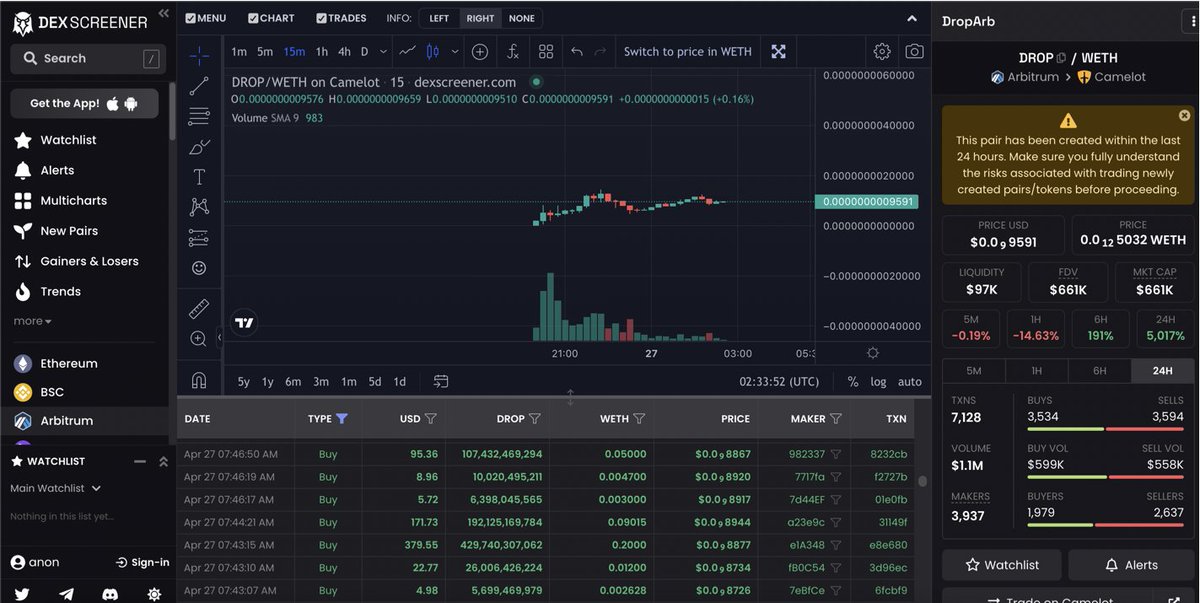Activate the chart zoom-in tool
Screen dimensions: 1200x603
click(198, 339)
